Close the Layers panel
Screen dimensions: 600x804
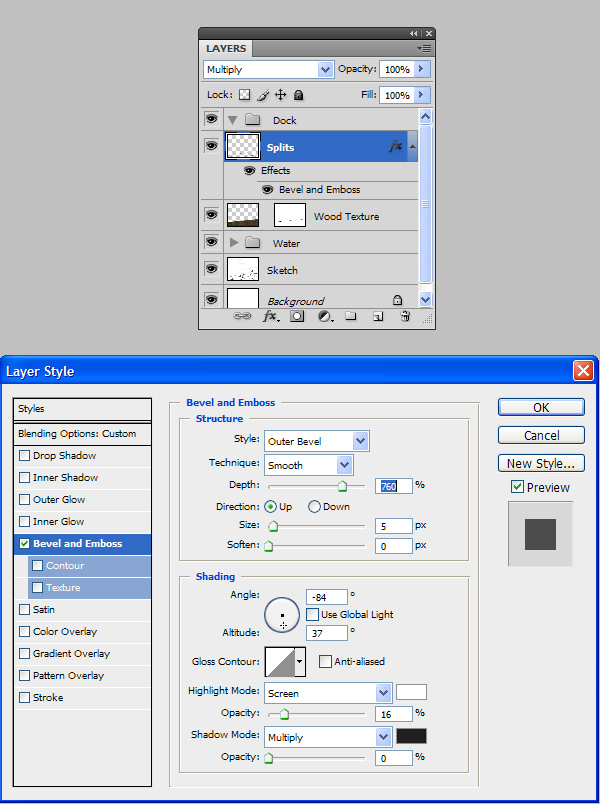[x=429, y=34]
